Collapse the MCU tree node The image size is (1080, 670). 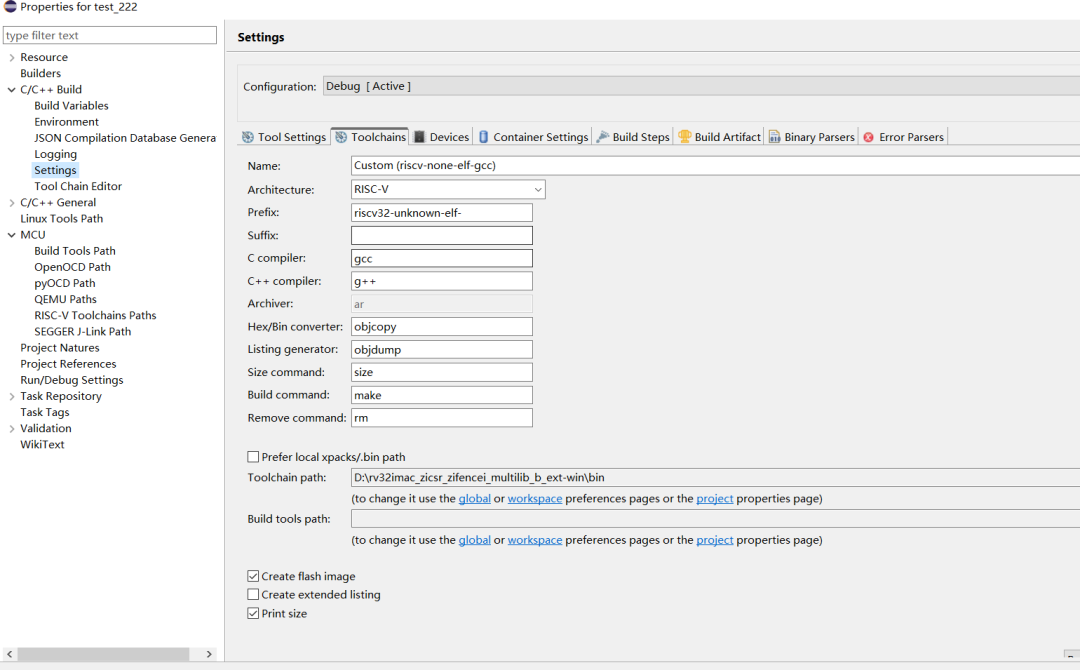click(12, 235)
